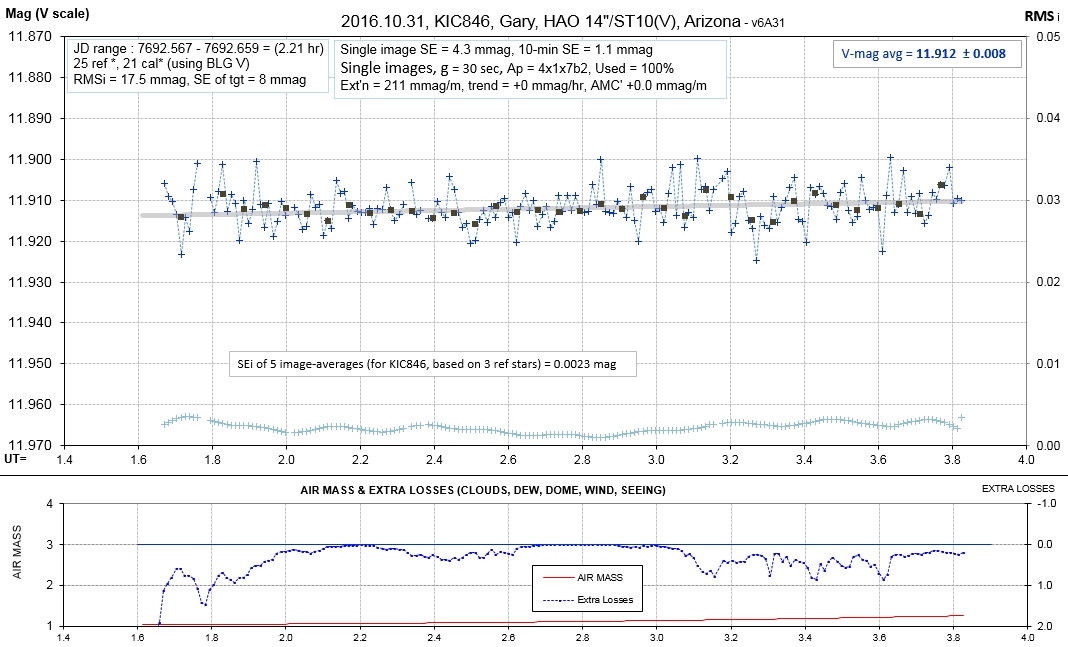Click the Mag (V scale) axis heading
This screenshot has height=647, width=1068.
pos(48,14)
